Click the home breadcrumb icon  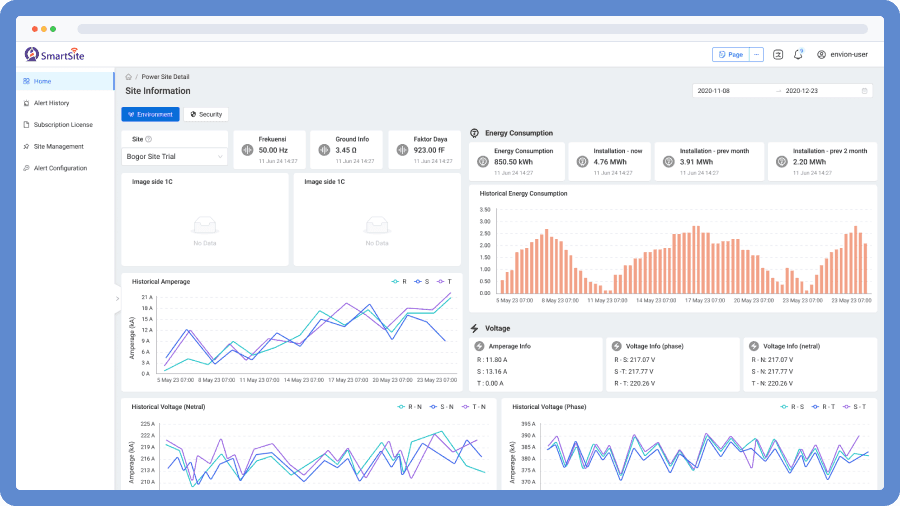[x=129, y=77]
